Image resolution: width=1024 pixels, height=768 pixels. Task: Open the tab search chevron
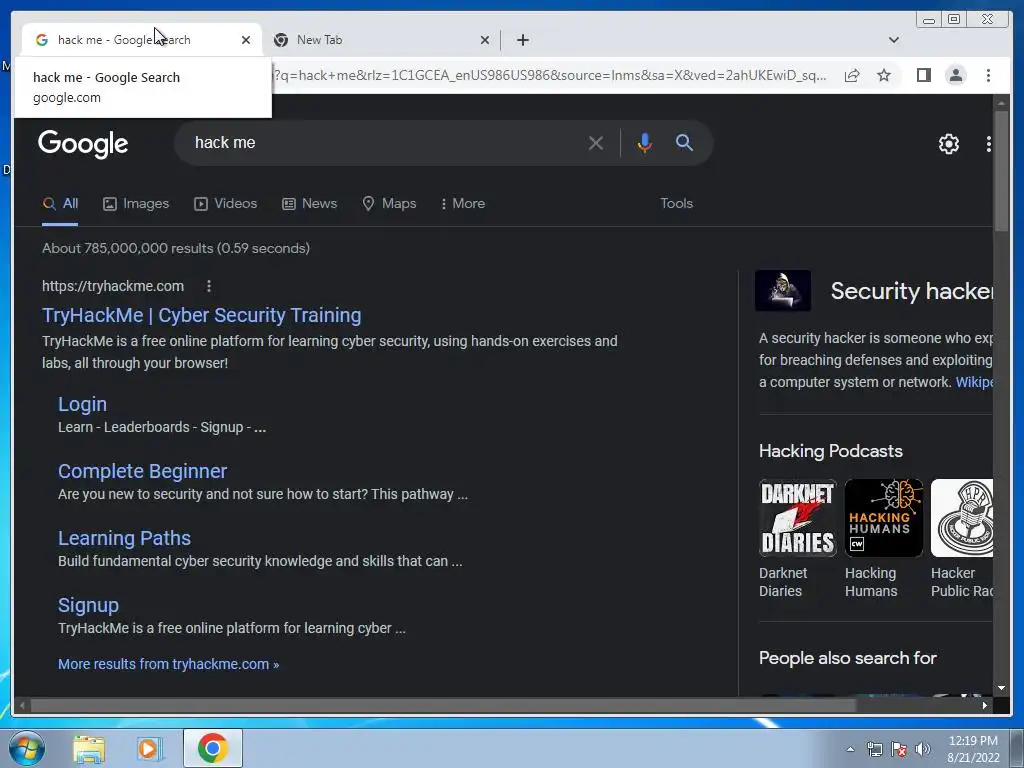pyautogui.click(x=893, y=40)
